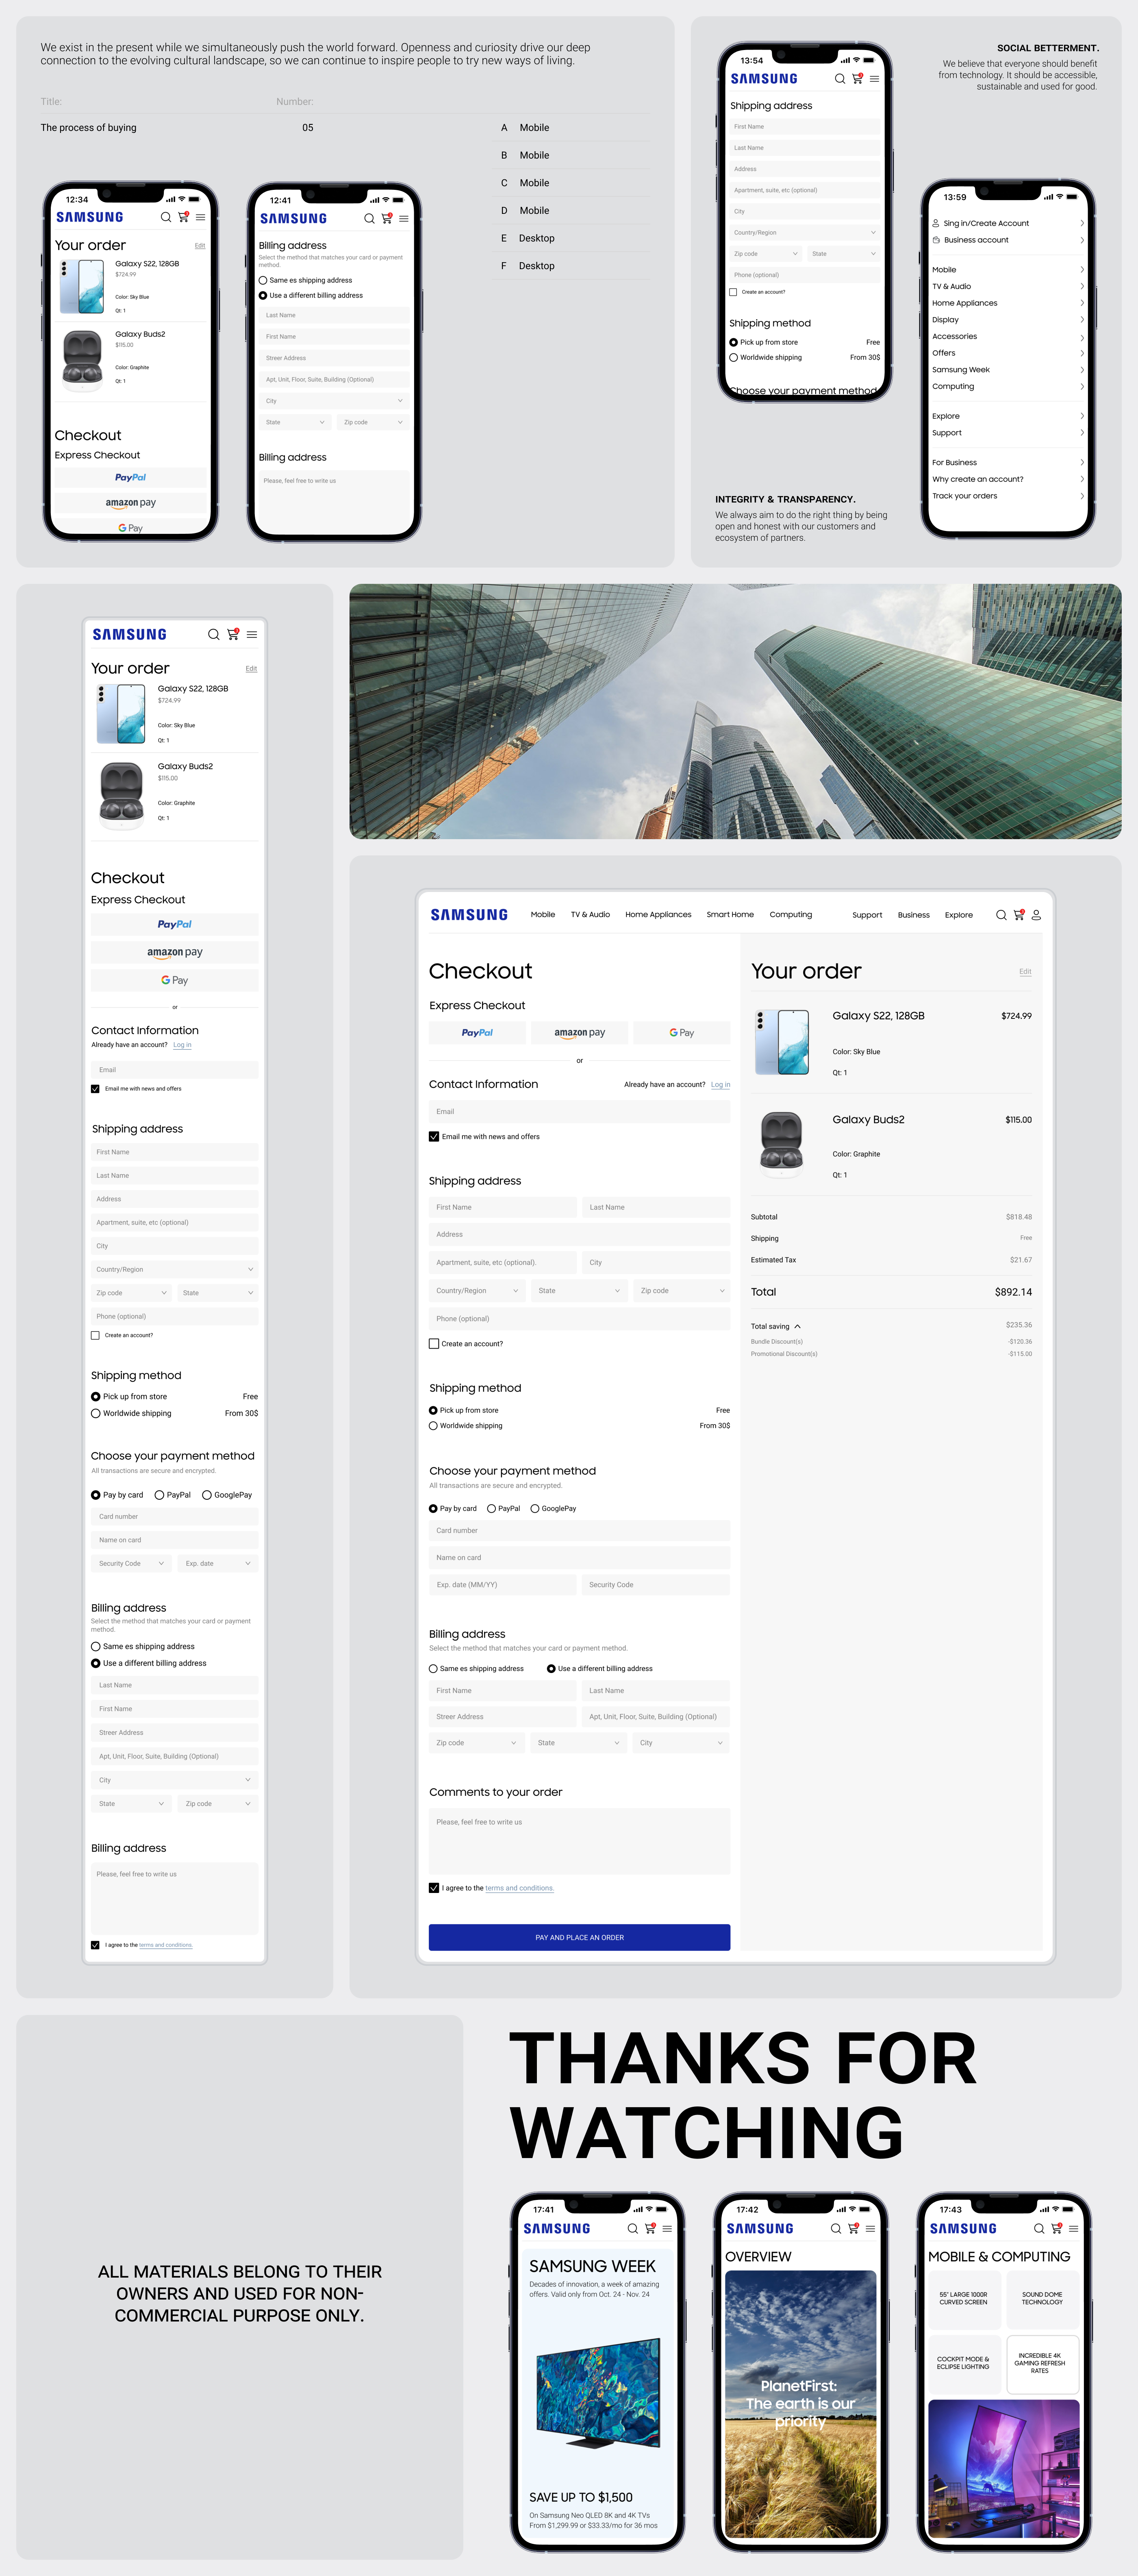This screenshot has height=2576, width=1138.
Task: Collapse the Total saving expander
Action: pos(797,1326)
